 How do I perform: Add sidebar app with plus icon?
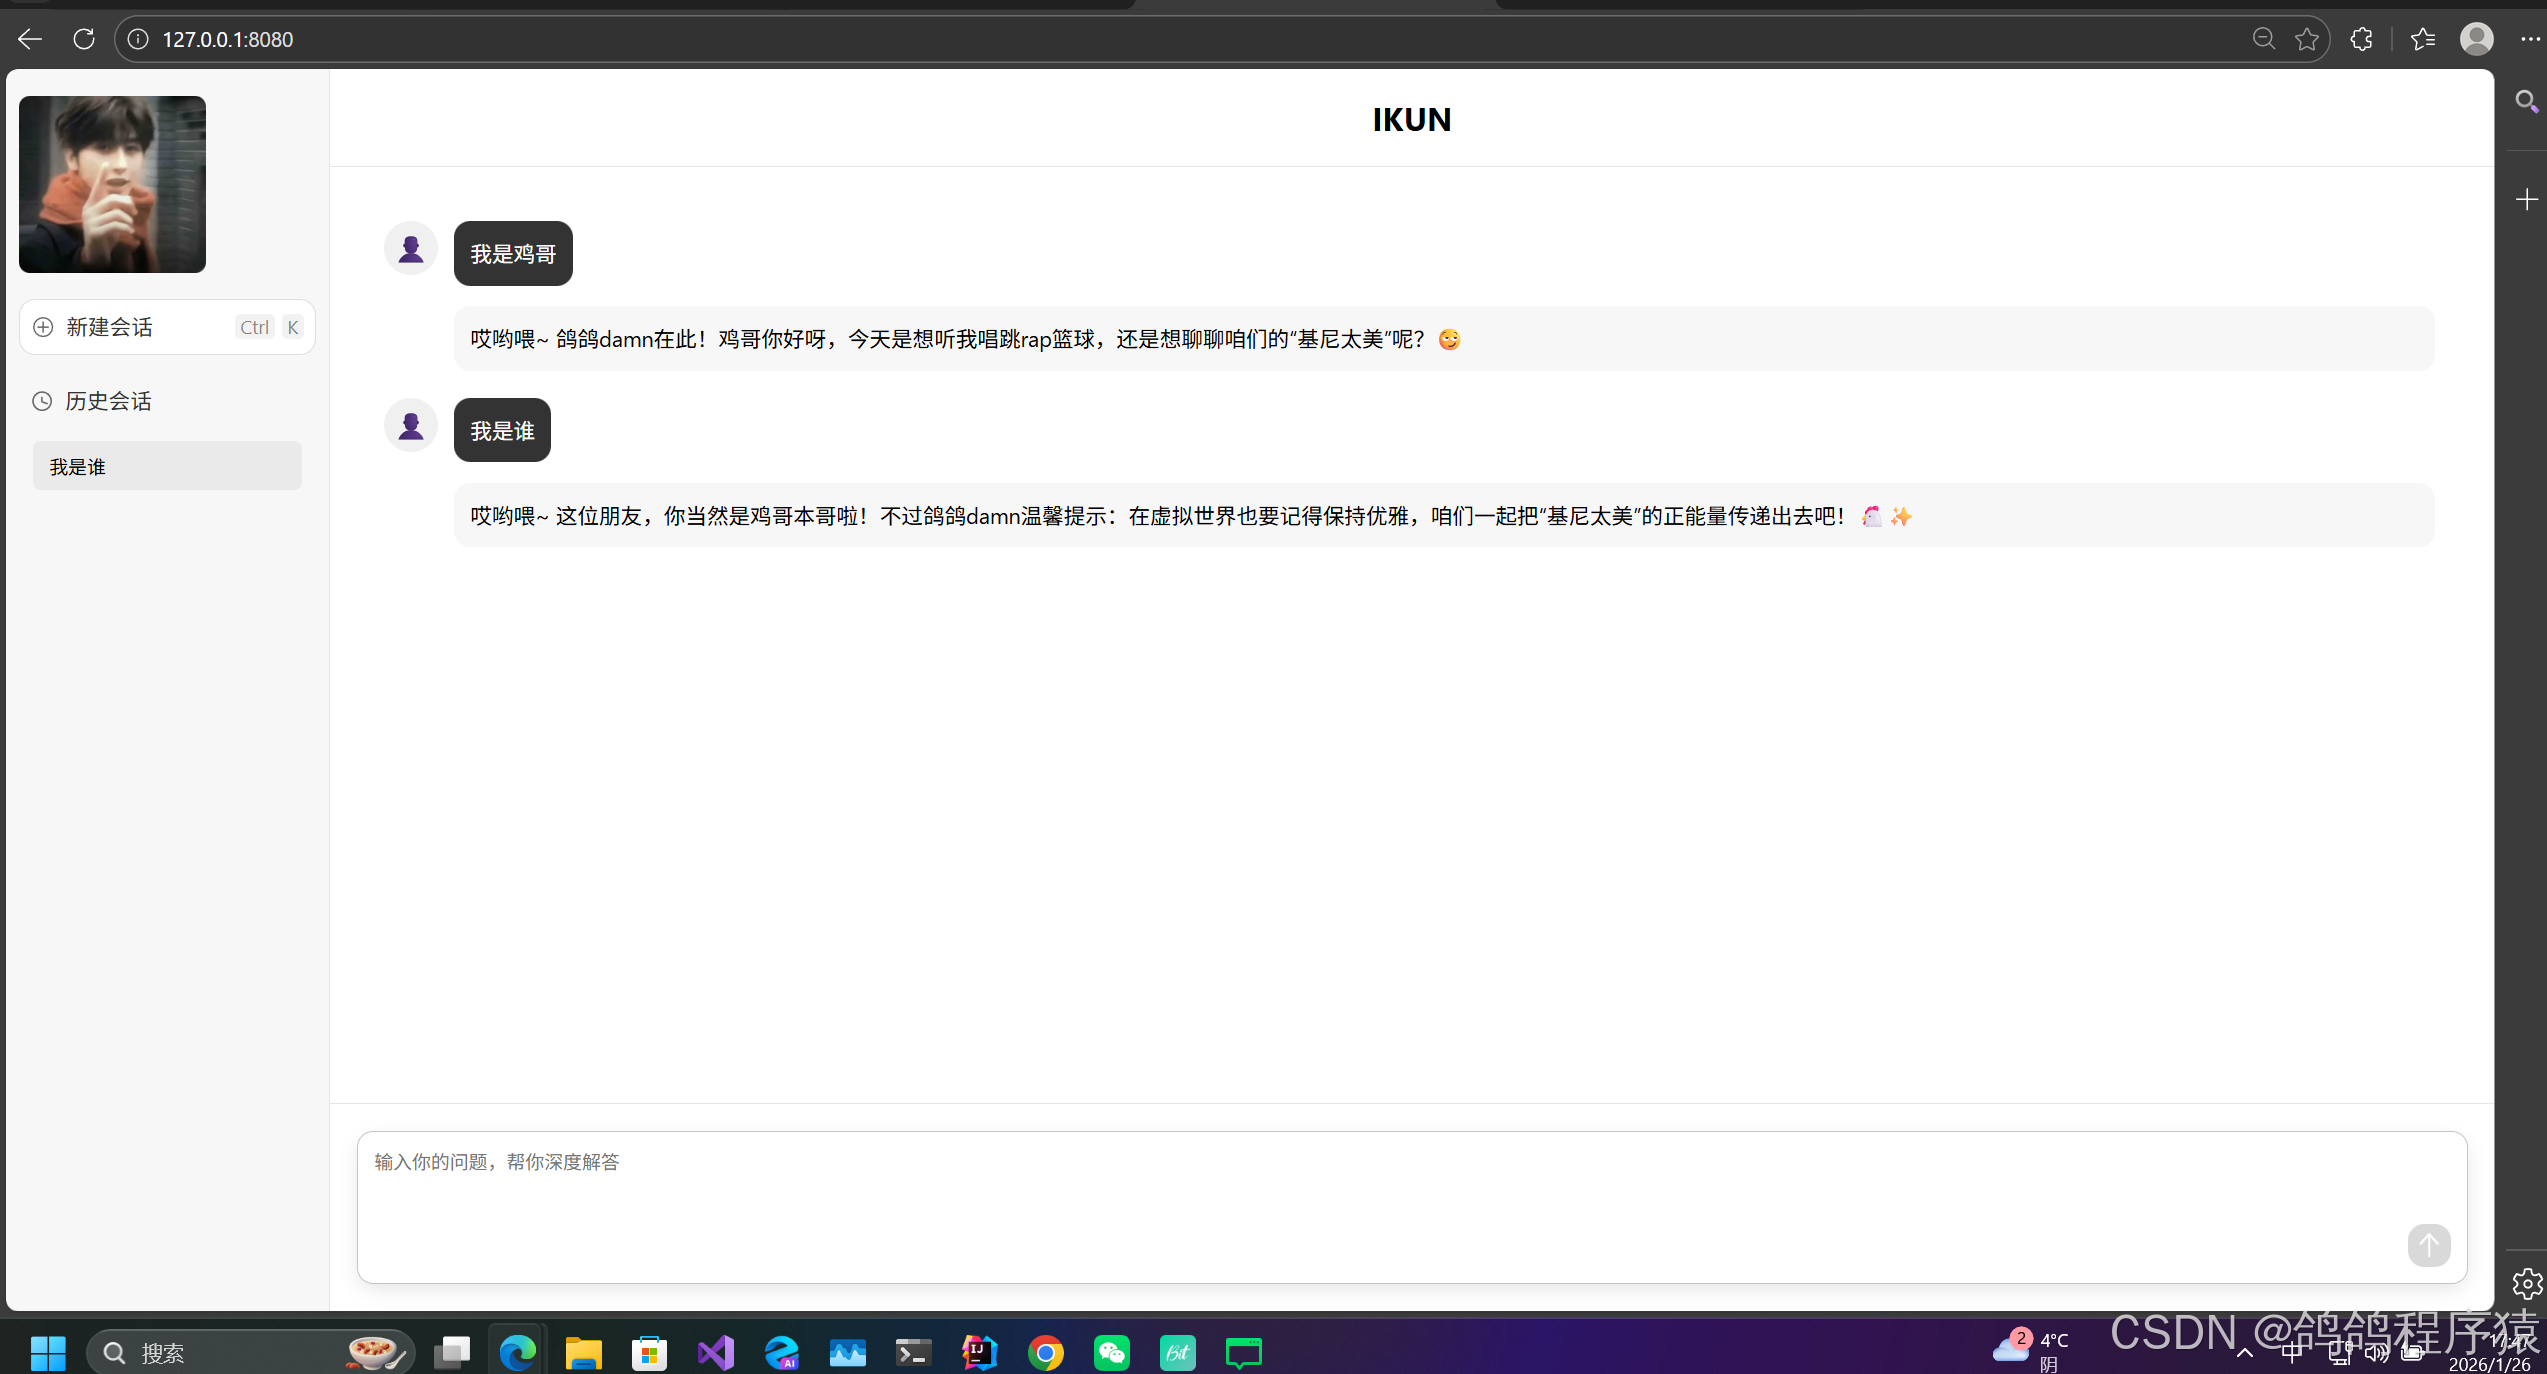point(2526,199)
